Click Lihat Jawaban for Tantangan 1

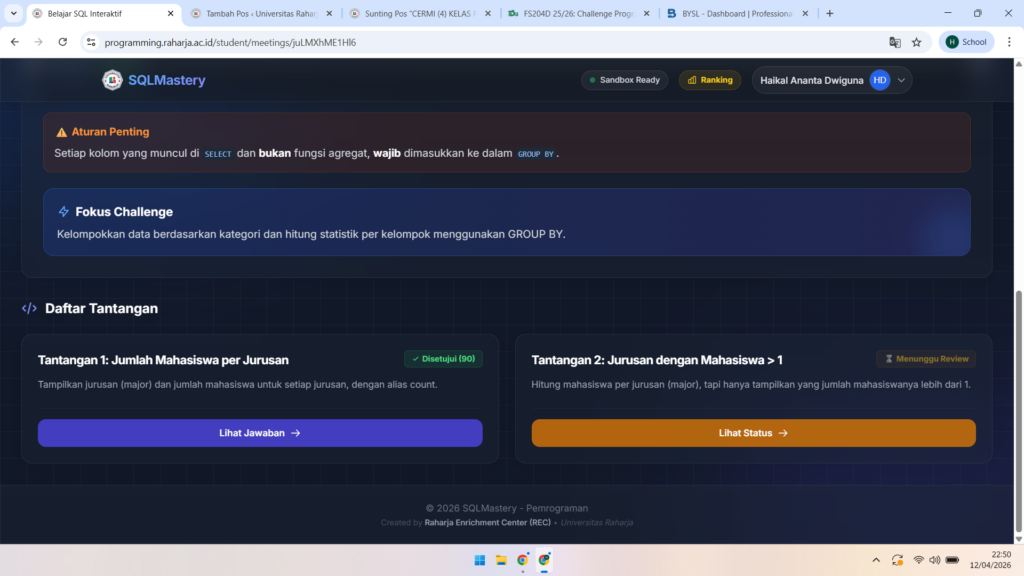coord(260,433)
